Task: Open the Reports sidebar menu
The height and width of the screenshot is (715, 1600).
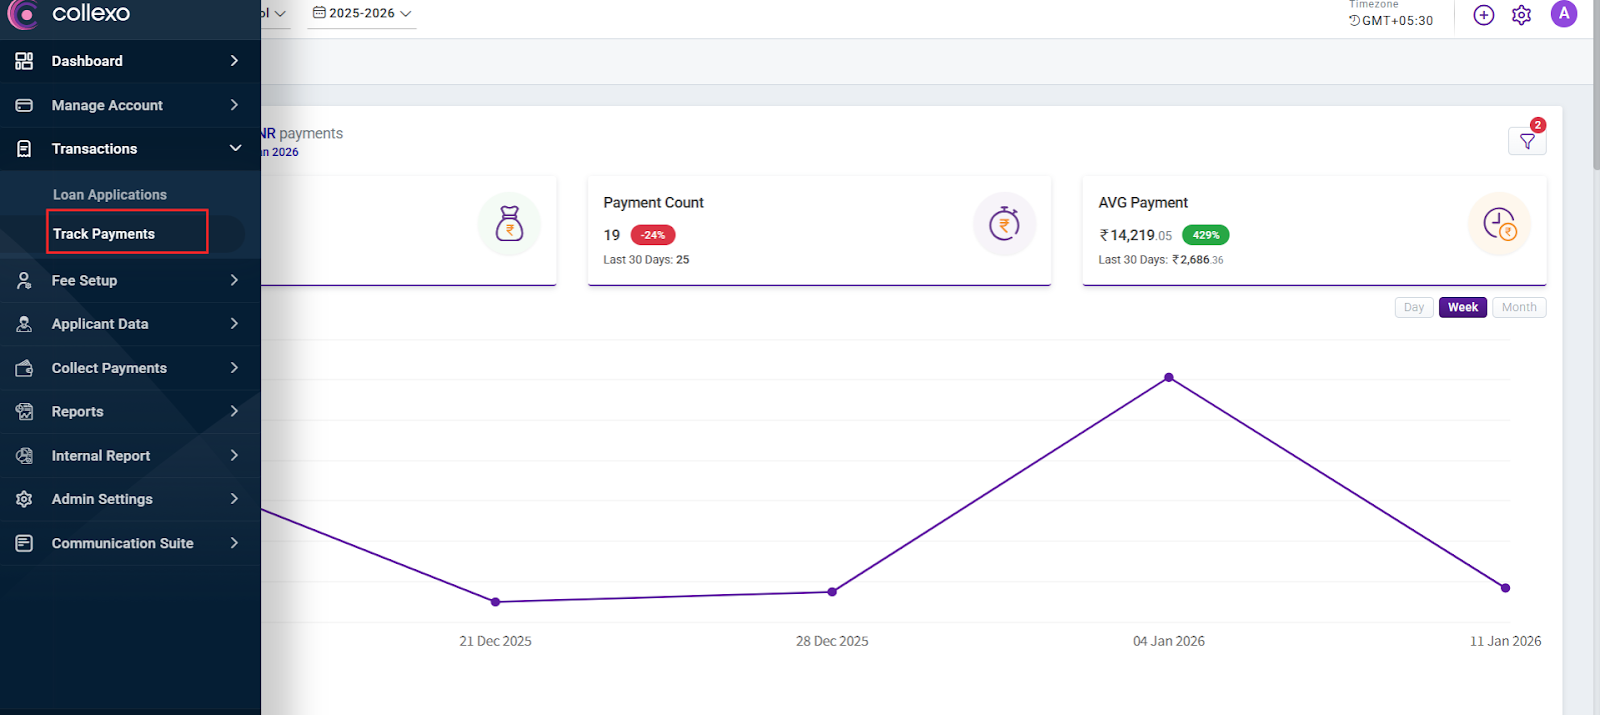Action: (x=130, y=412)
